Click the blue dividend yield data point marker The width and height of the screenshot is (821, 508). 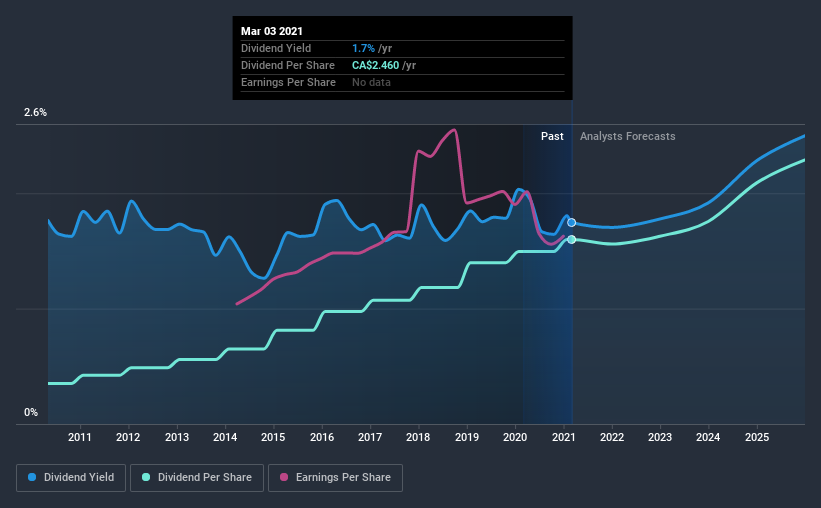572,223
